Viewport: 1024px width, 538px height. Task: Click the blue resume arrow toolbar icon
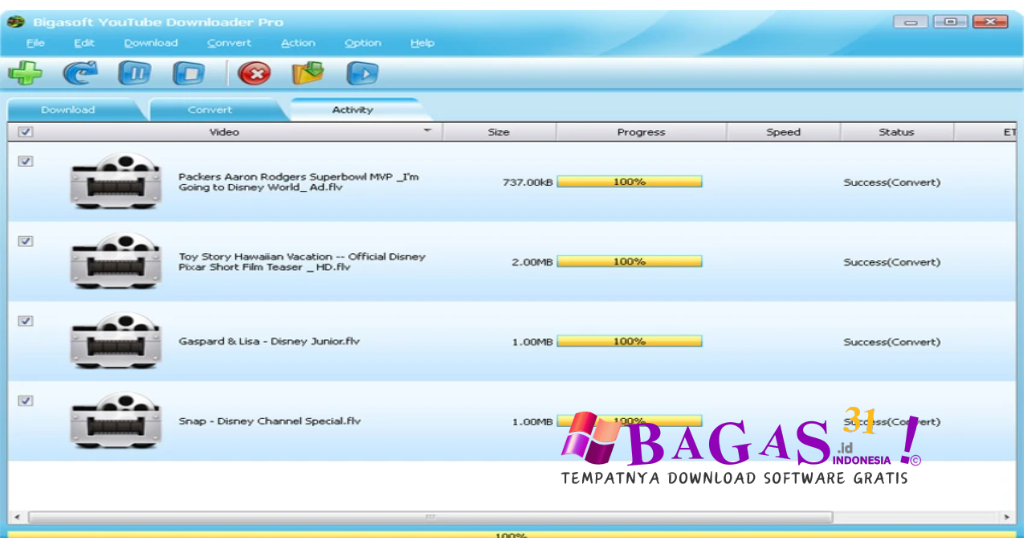80,72
